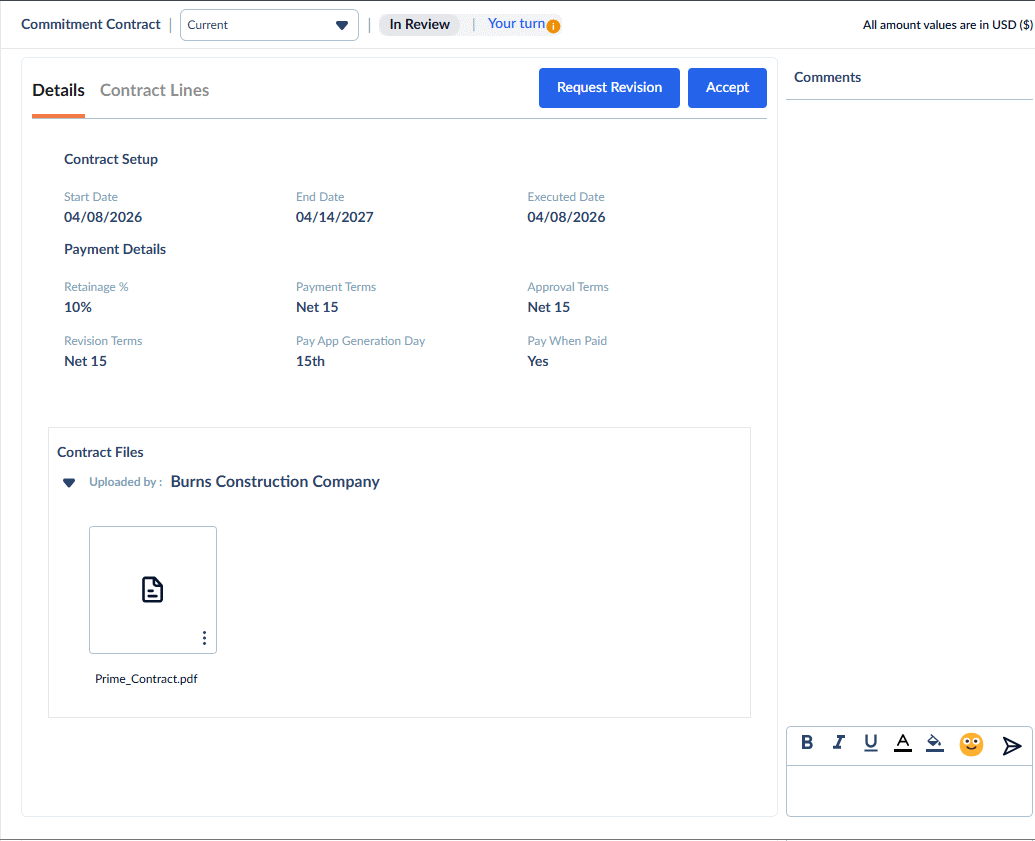The height and width of the screenshot is (841, 1035).
Task: Click the Contract Setup heading
Action: tap(111, 159)
